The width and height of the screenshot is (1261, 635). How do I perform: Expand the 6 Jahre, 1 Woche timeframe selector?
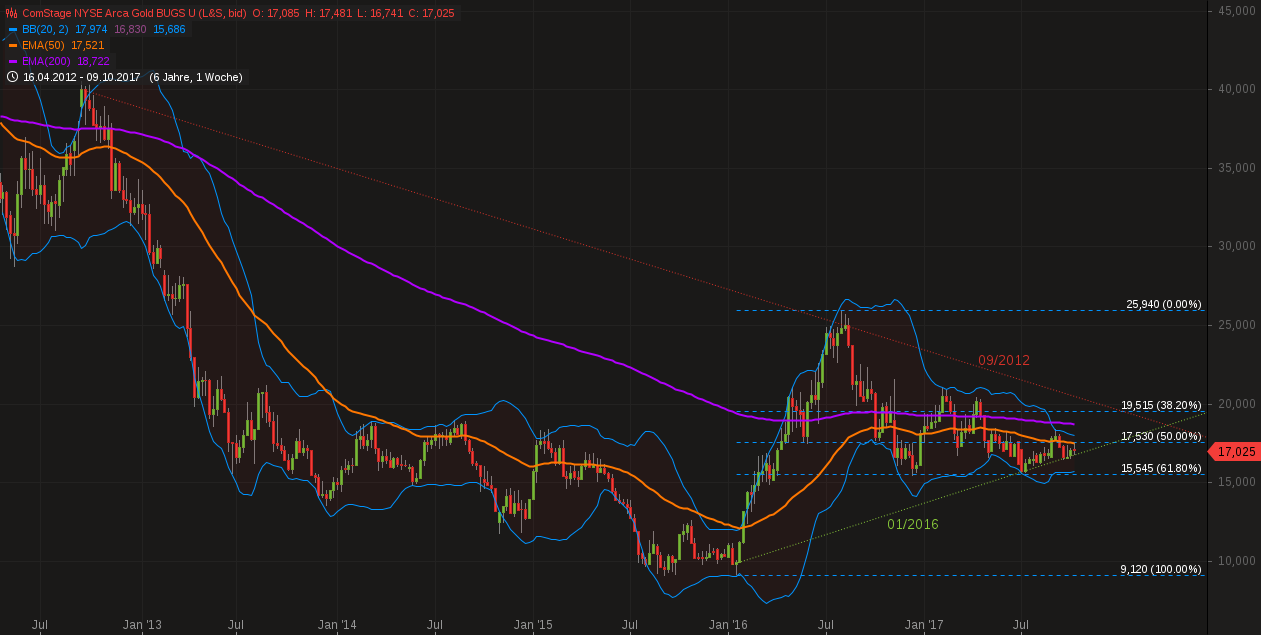tap(196, 77)
